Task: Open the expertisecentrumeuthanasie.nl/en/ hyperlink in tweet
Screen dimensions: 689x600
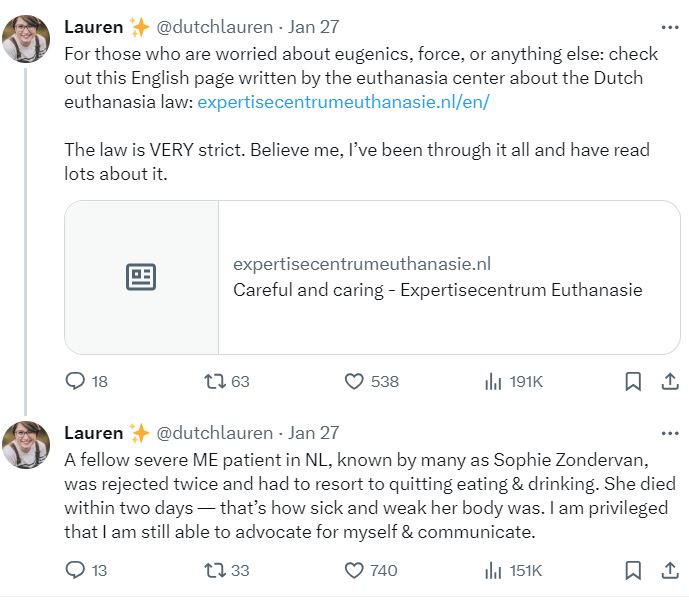Action: click(x=343, y=103)
